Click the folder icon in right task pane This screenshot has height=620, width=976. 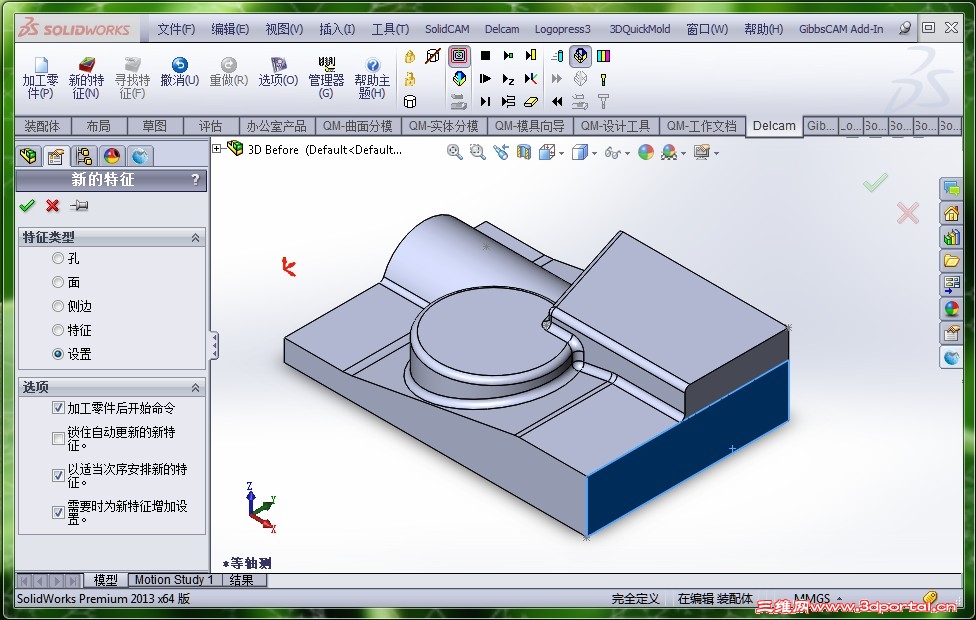point(952,260)
